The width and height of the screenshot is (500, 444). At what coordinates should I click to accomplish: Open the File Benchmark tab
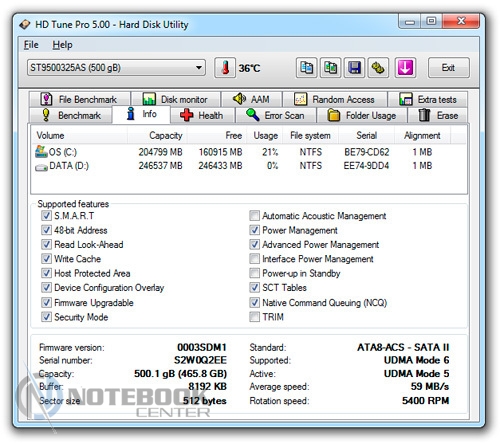pos(80,99)
